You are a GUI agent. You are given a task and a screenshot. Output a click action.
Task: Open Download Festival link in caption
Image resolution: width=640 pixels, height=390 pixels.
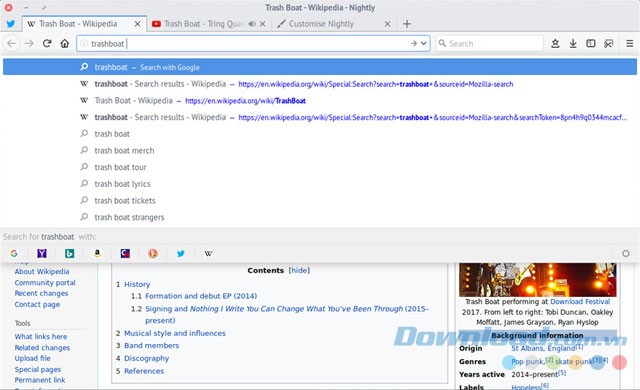580,301
